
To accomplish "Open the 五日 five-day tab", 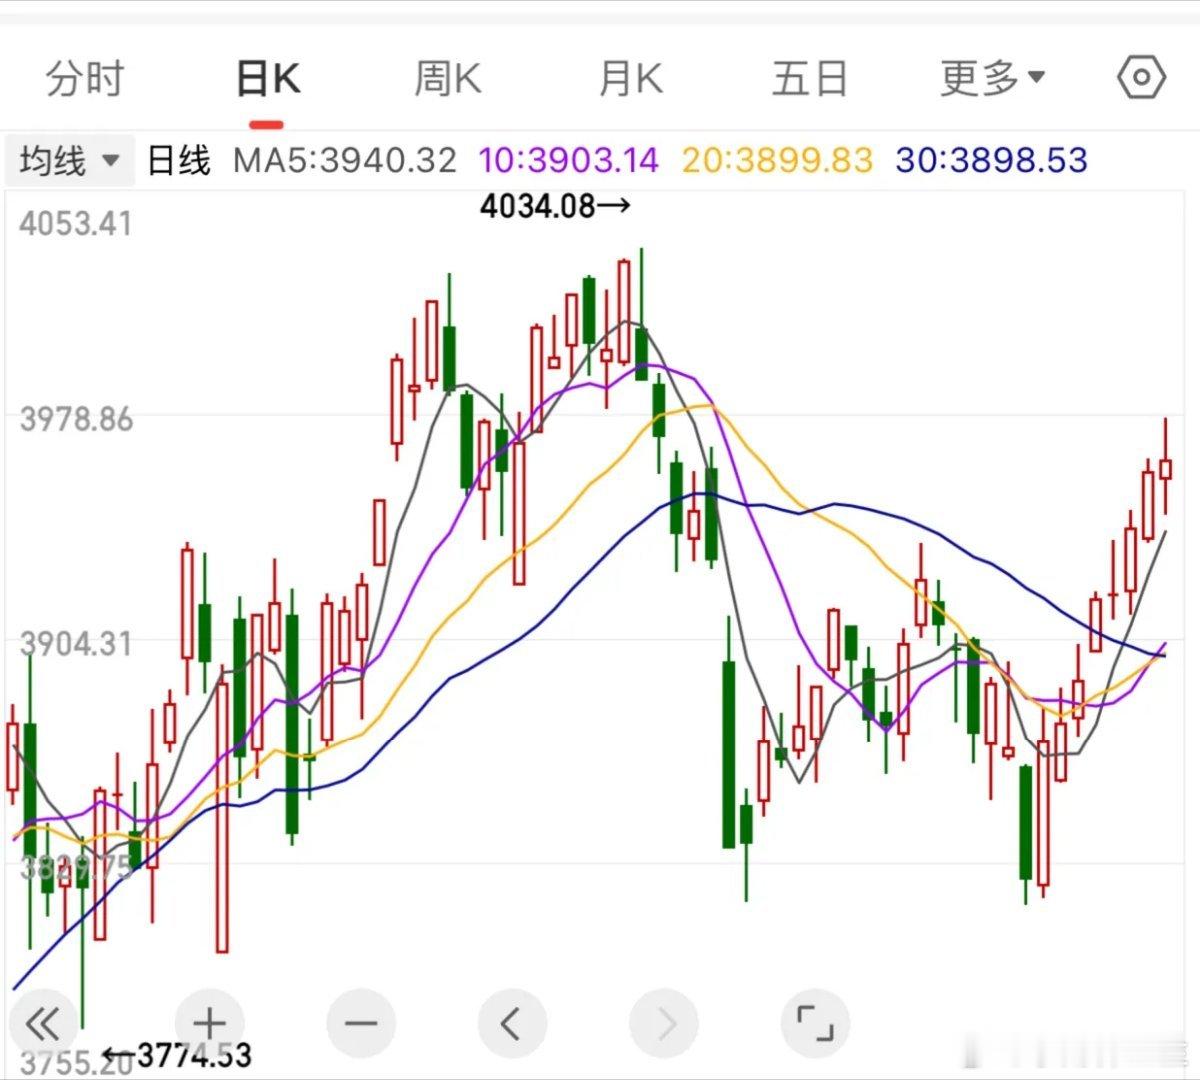I will tap(809, 78).
